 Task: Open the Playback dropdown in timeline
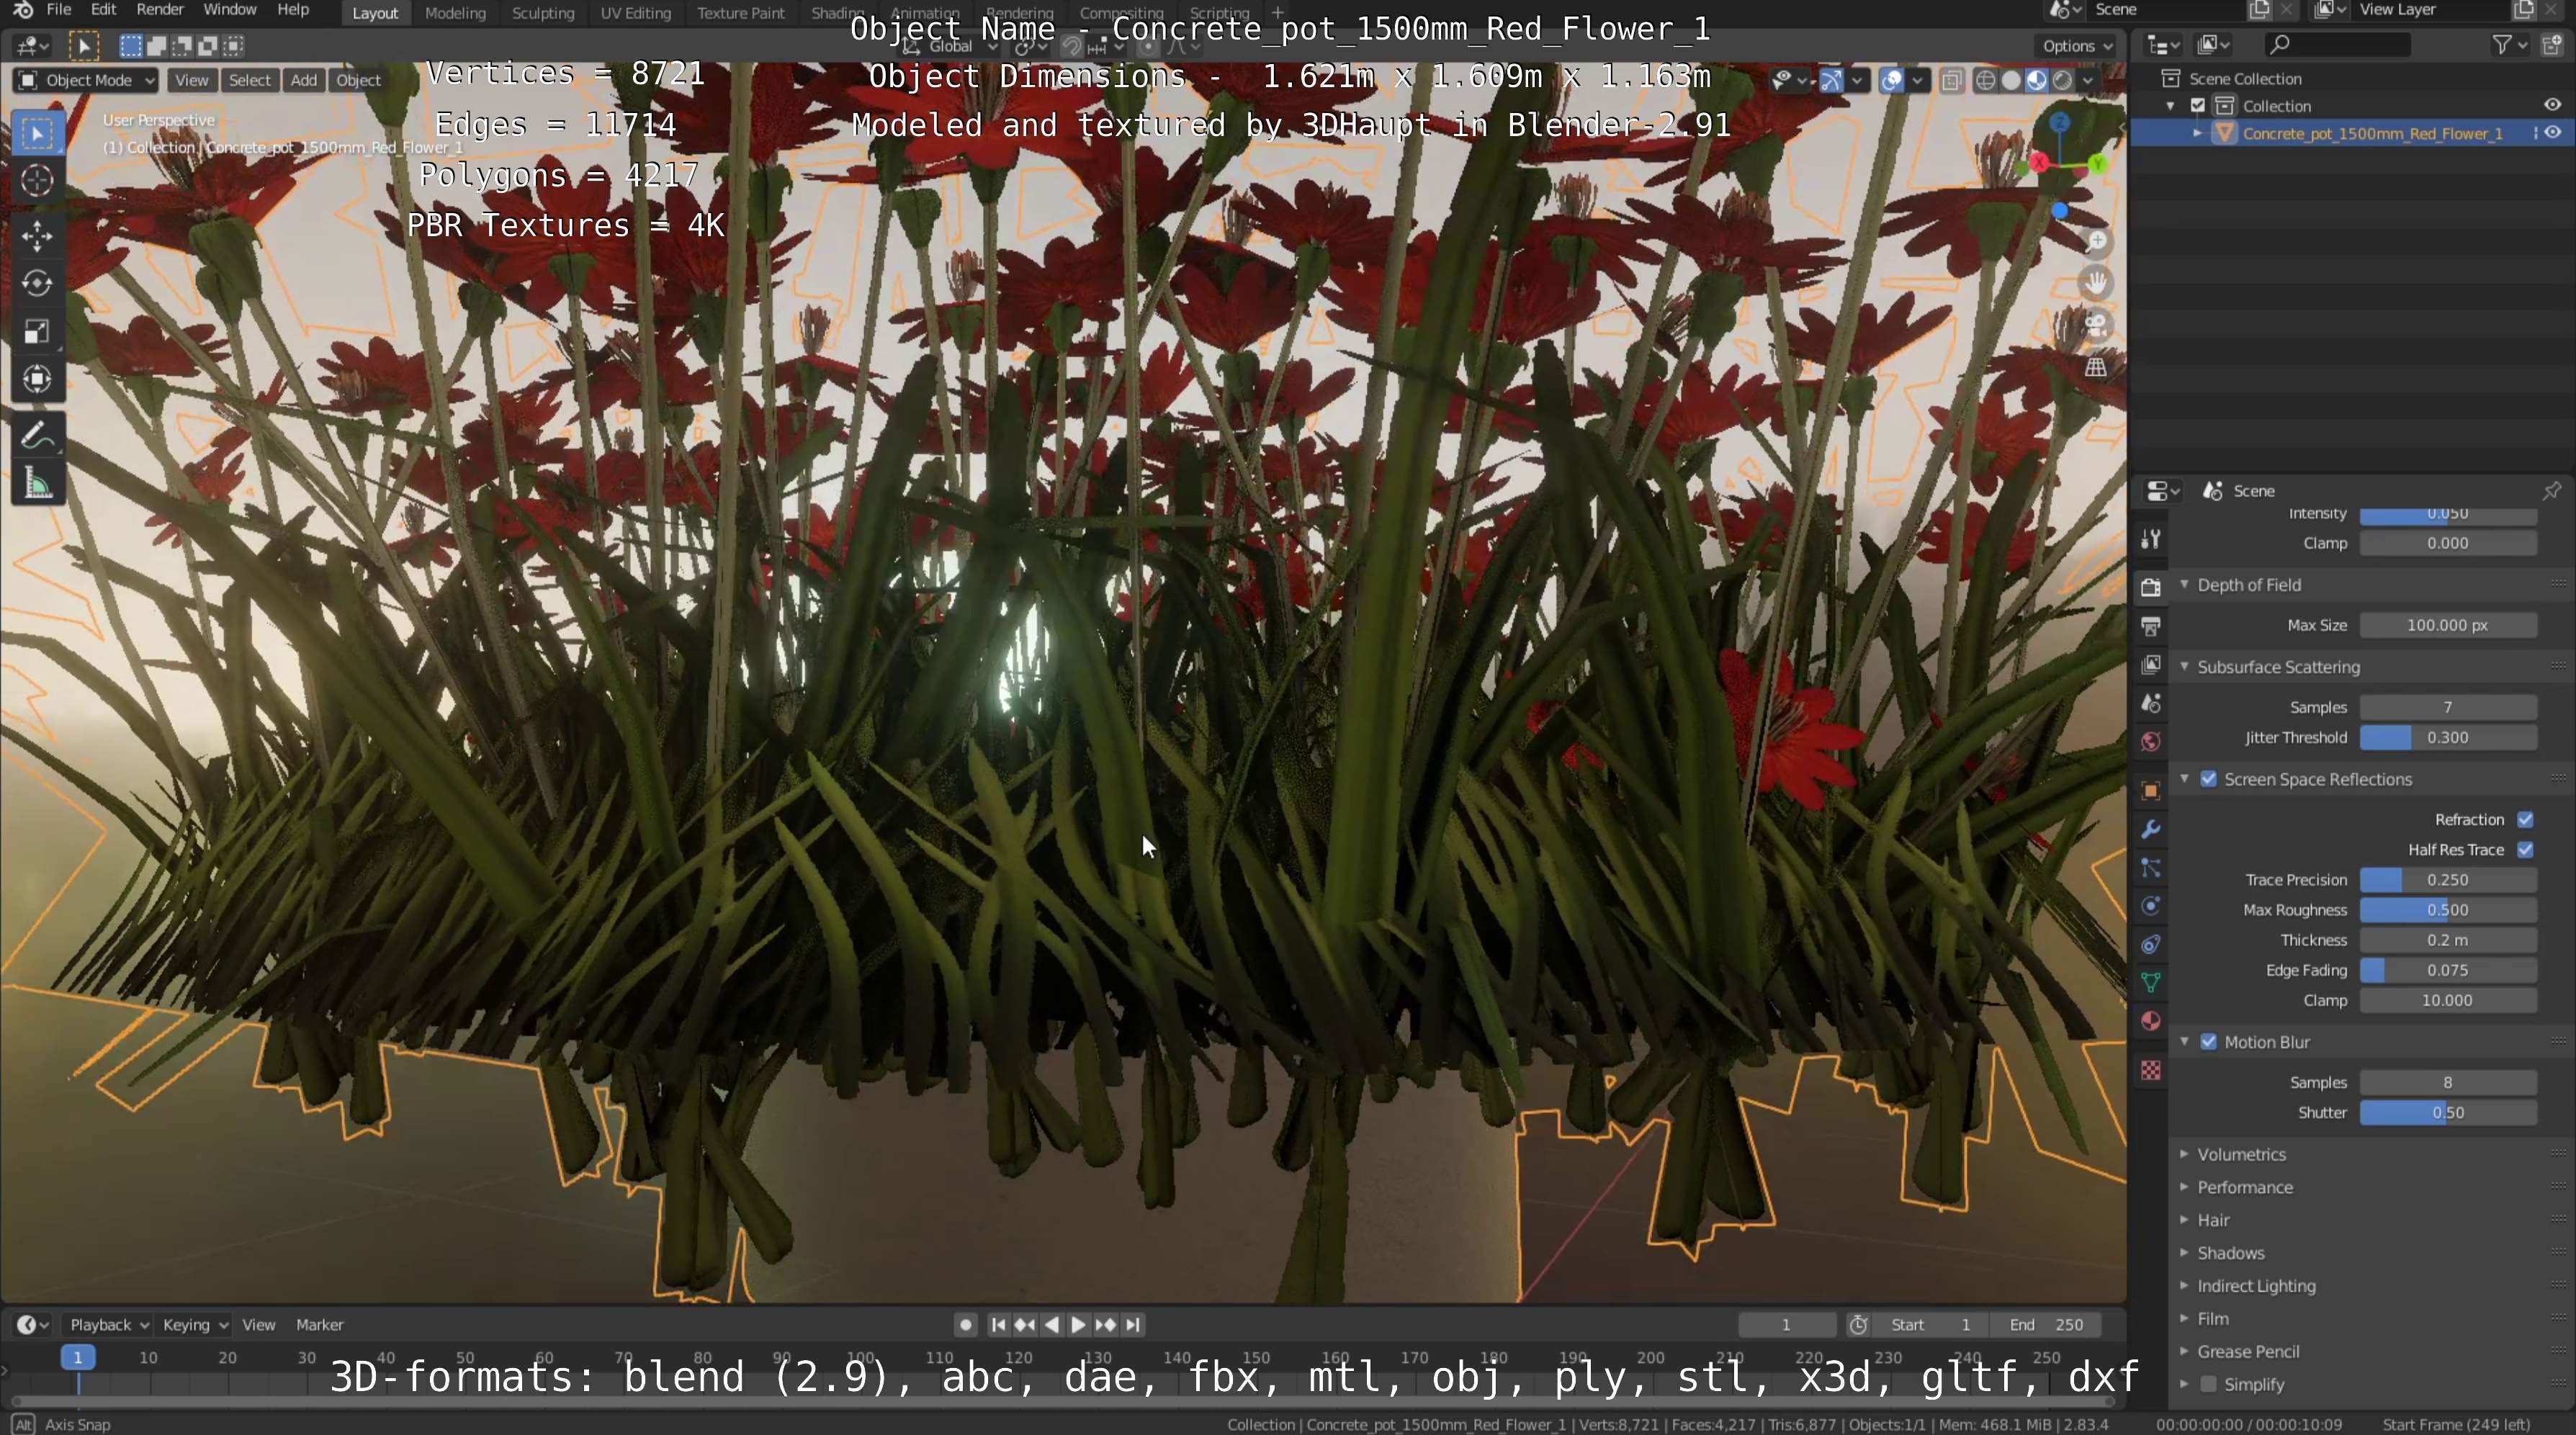(109, 1324)
